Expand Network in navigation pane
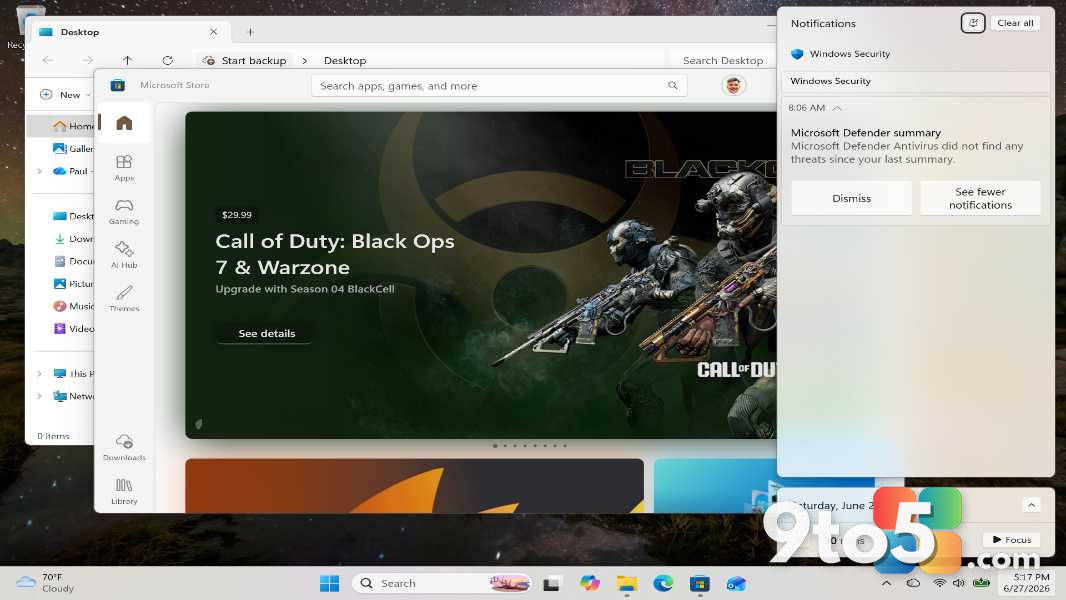The width and height of the screenshot is (1066, 600). coord(39,396)
